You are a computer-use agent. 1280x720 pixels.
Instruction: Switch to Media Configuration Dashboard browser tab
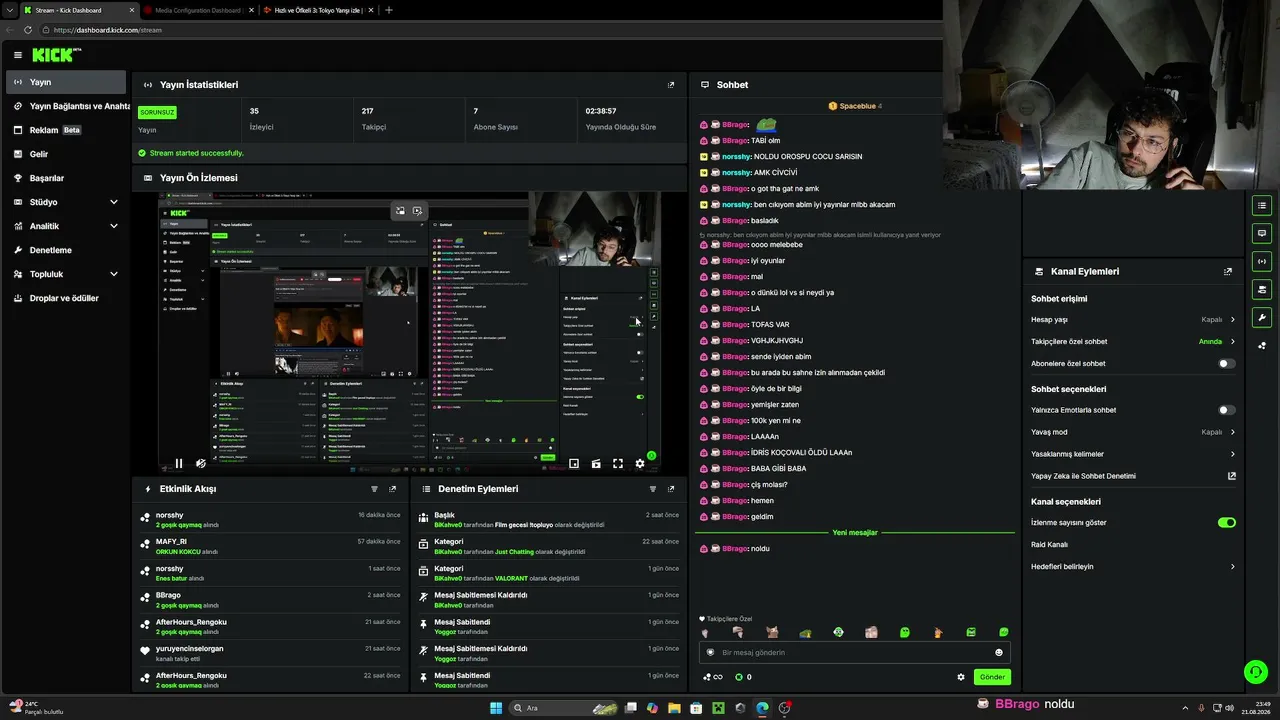(198, 10)
